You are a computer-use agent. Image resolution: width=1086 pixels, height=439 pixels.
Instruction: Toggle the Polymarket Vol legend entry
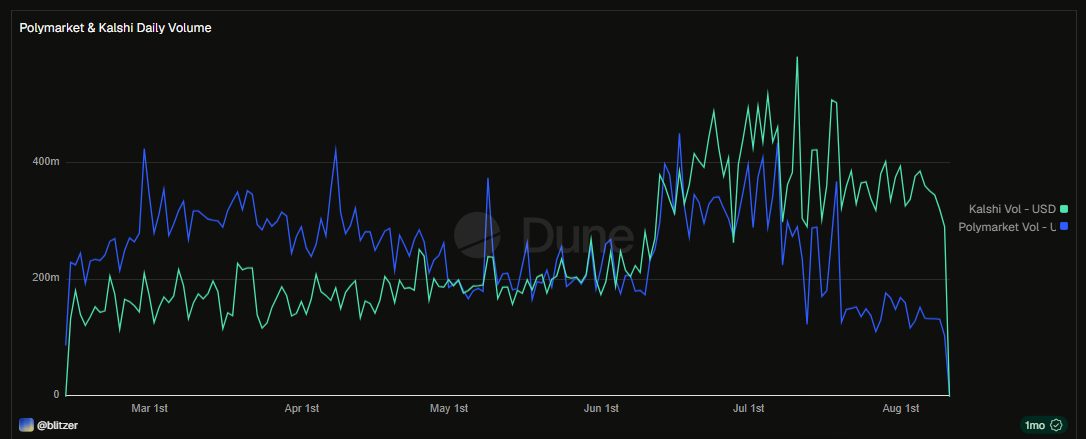[x=1013, y=226]
